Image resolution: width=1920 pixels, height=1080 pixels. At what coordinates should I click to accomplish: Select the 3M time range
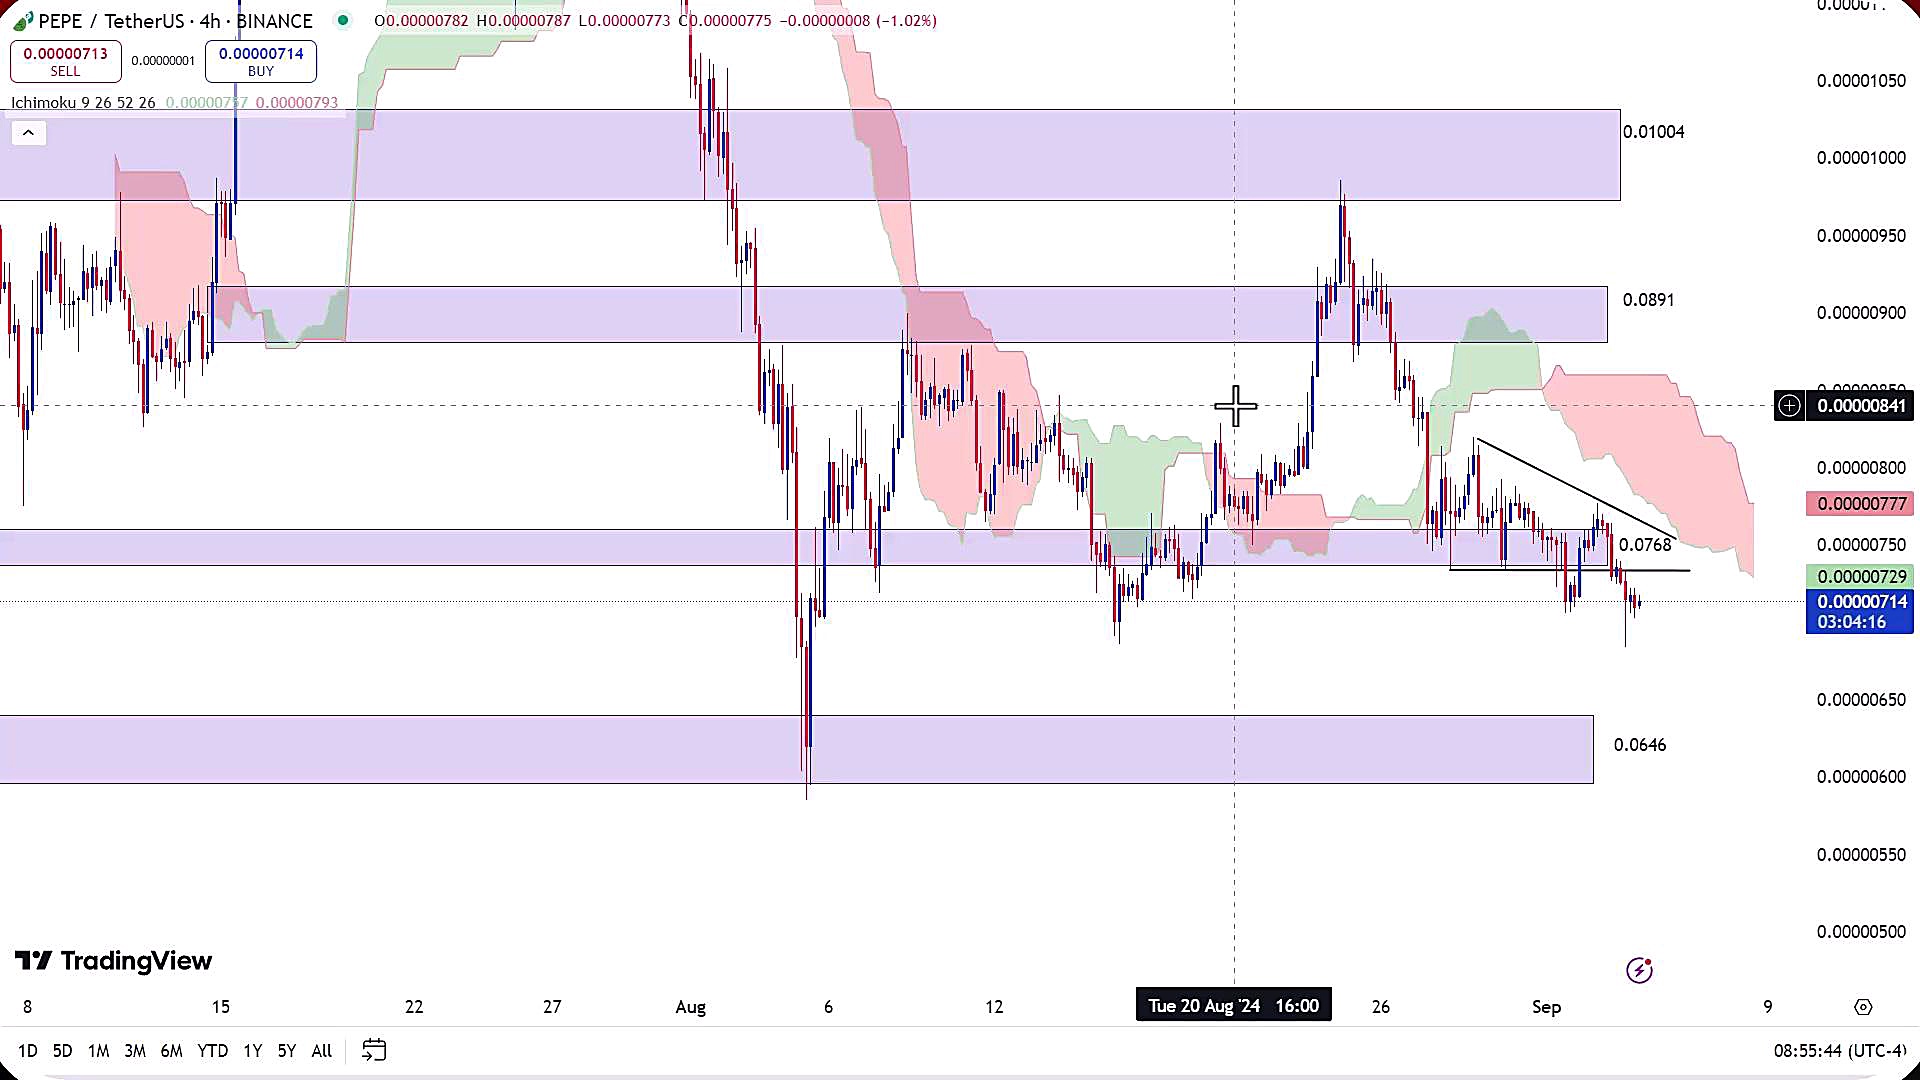coord(135,1050)
